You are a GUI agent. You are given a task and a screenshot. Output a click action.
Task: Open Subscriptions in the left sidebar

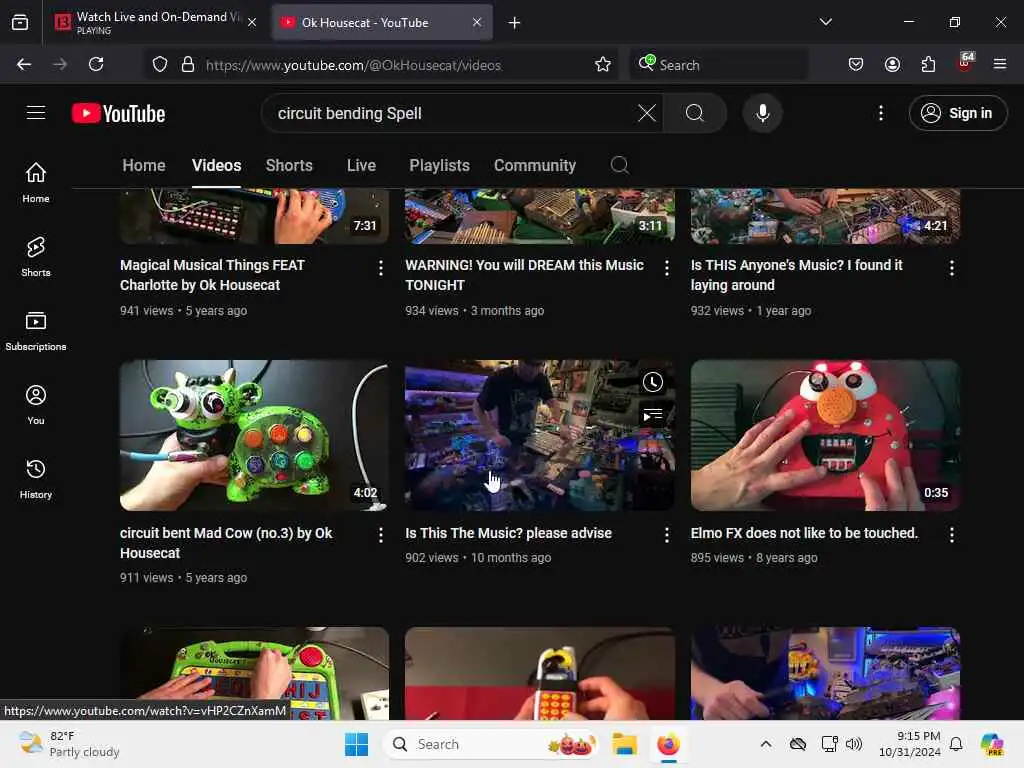pyautogui.click(x=36, y=331)
